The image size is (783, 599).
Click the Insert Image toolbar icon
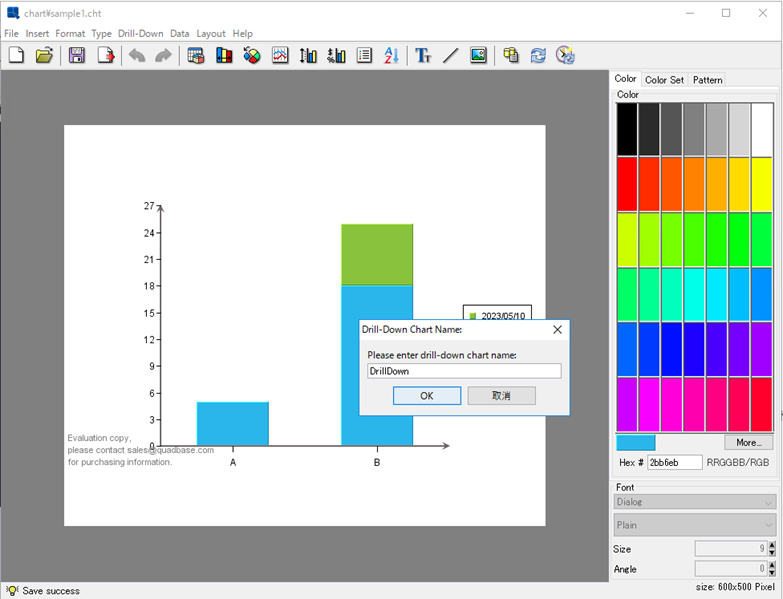[478, 56]
